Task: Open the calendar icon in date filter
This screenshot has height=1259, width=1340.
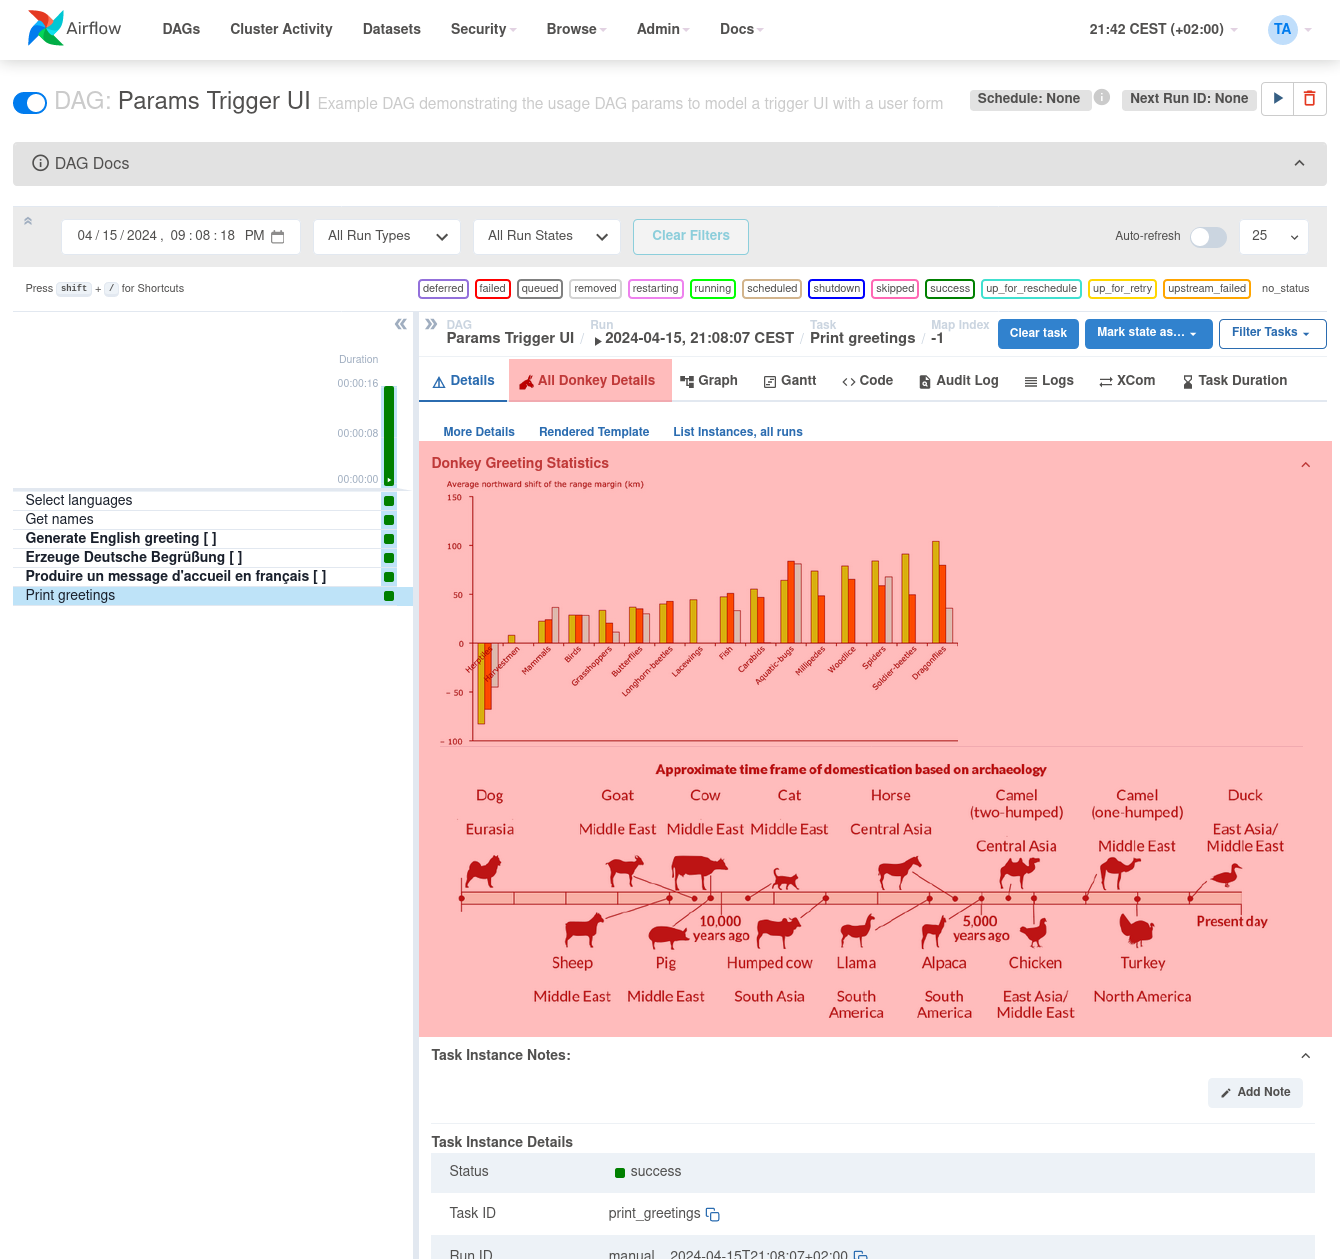Action: tap(278, 236)
